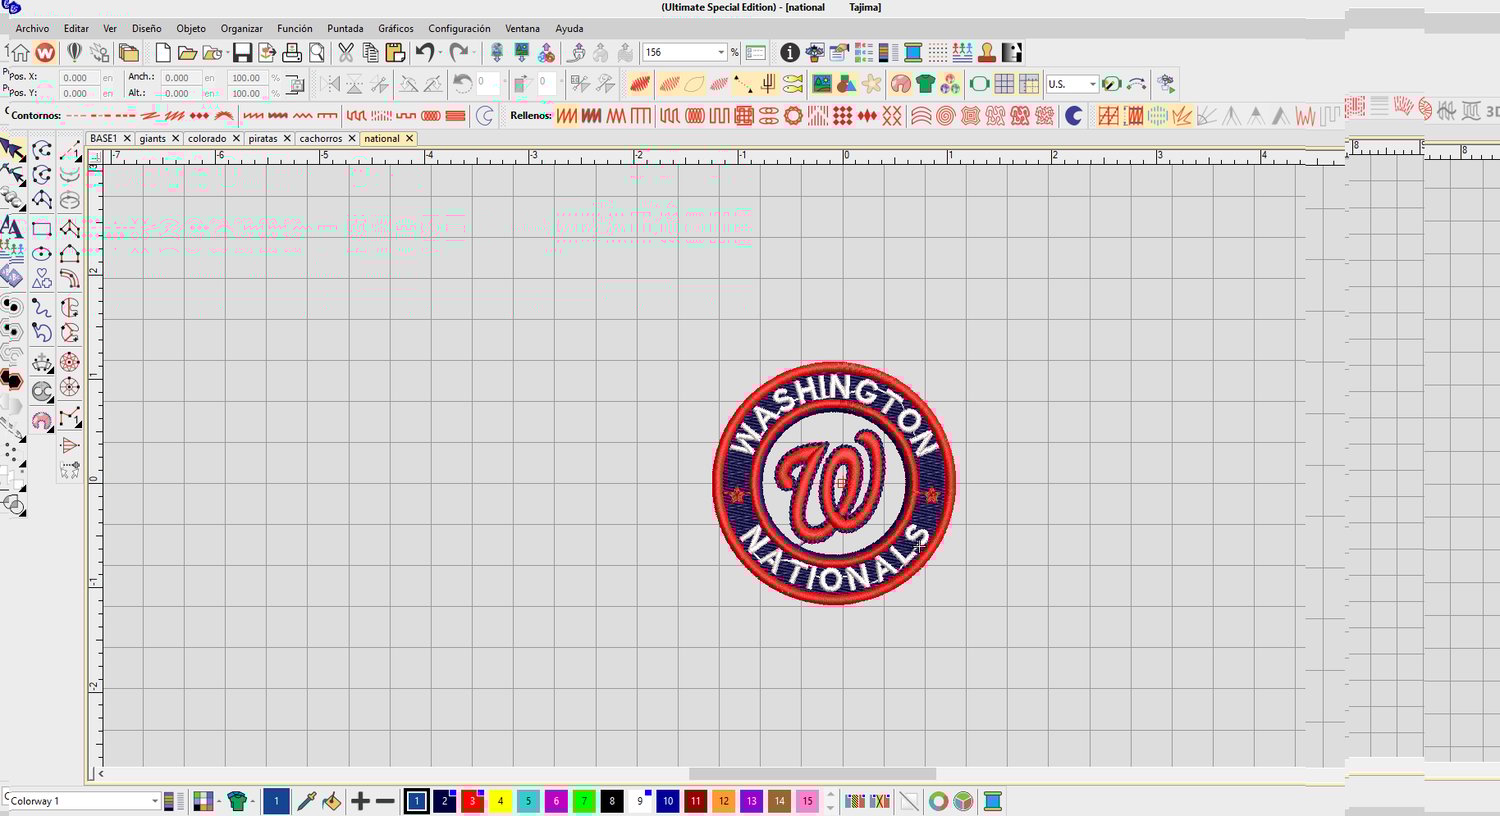Click the stamp icon in top toolbar

click(987, 52)
